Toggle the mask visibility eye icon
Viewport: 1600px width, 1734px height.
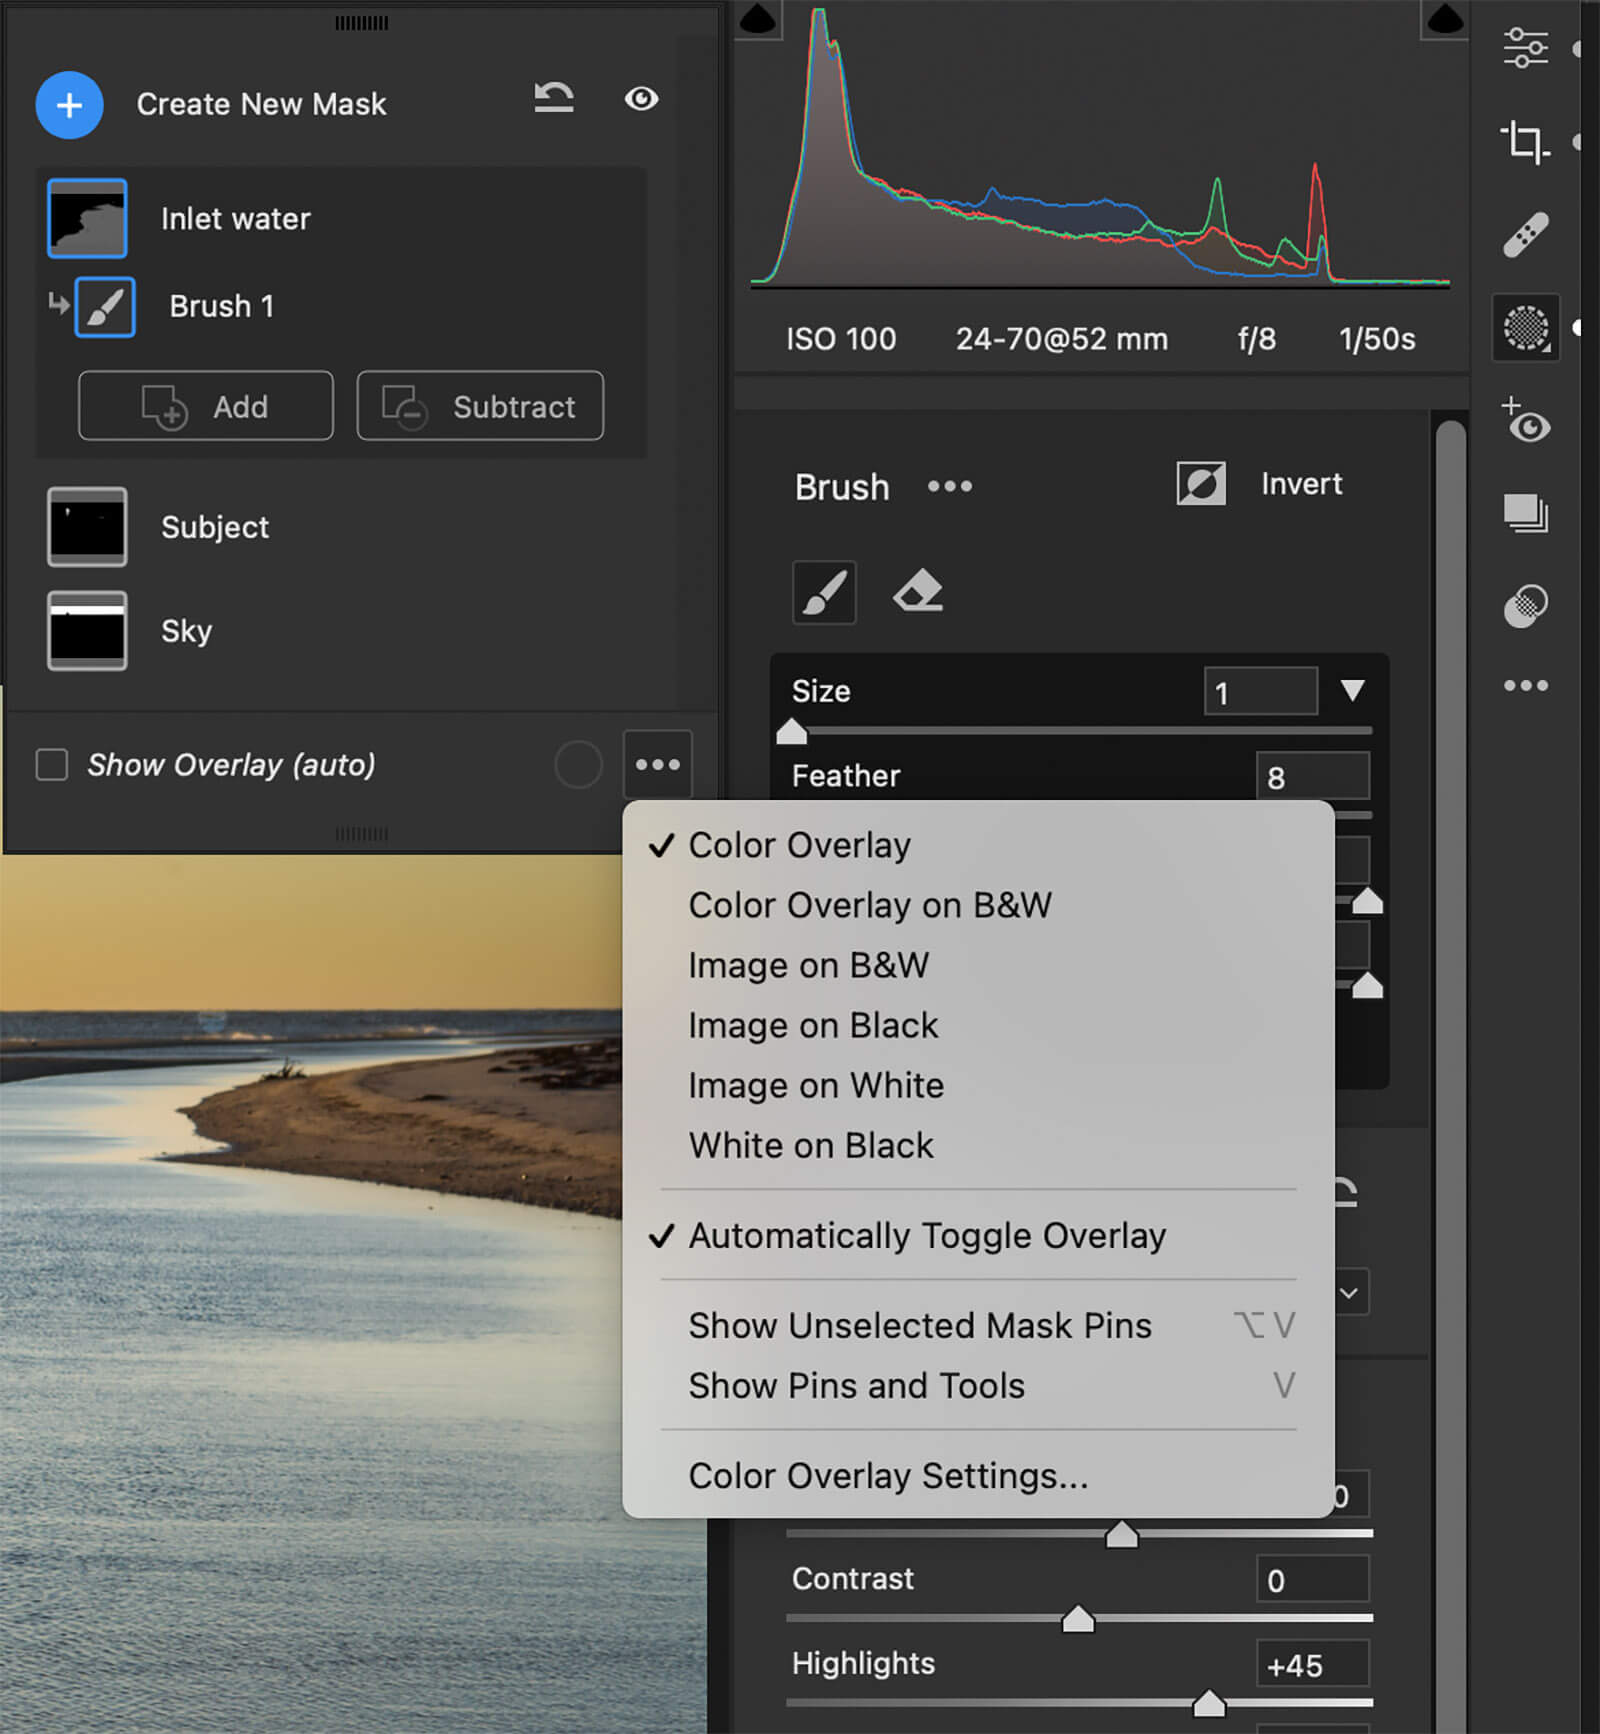(x=641, y=98)
